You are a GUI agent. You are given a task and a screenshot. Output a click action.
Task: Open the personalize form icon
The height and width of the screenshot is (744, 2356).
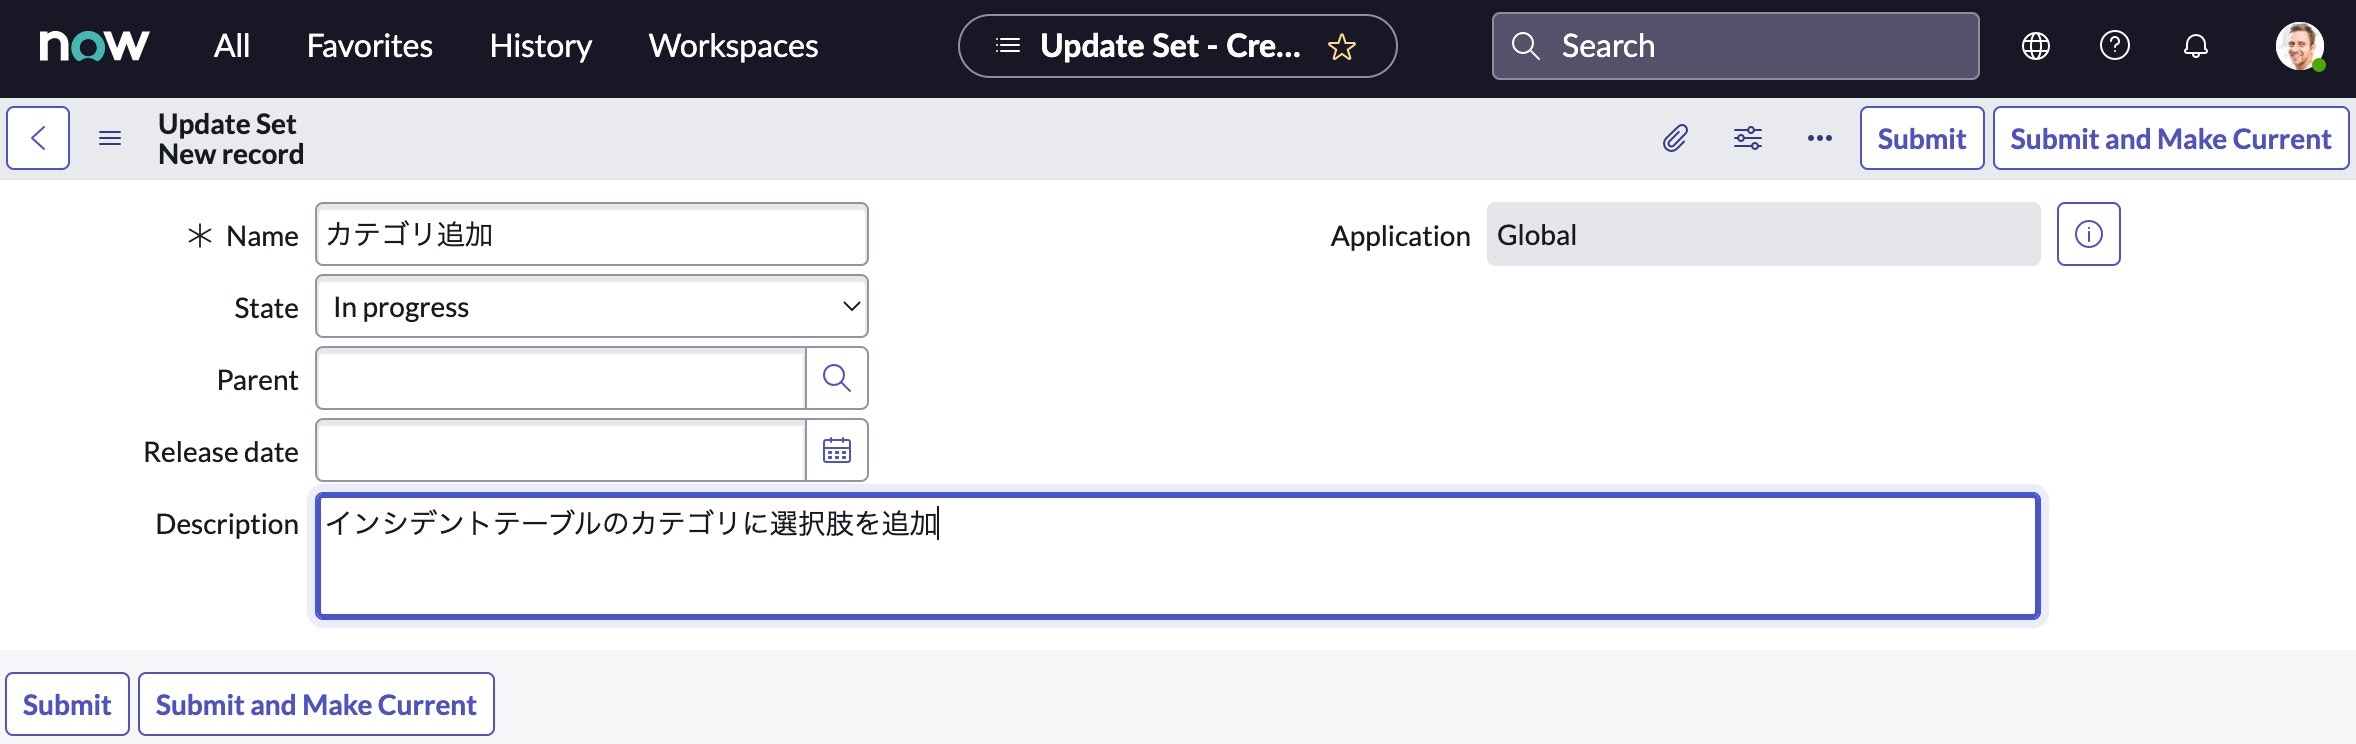point(1747,138)
